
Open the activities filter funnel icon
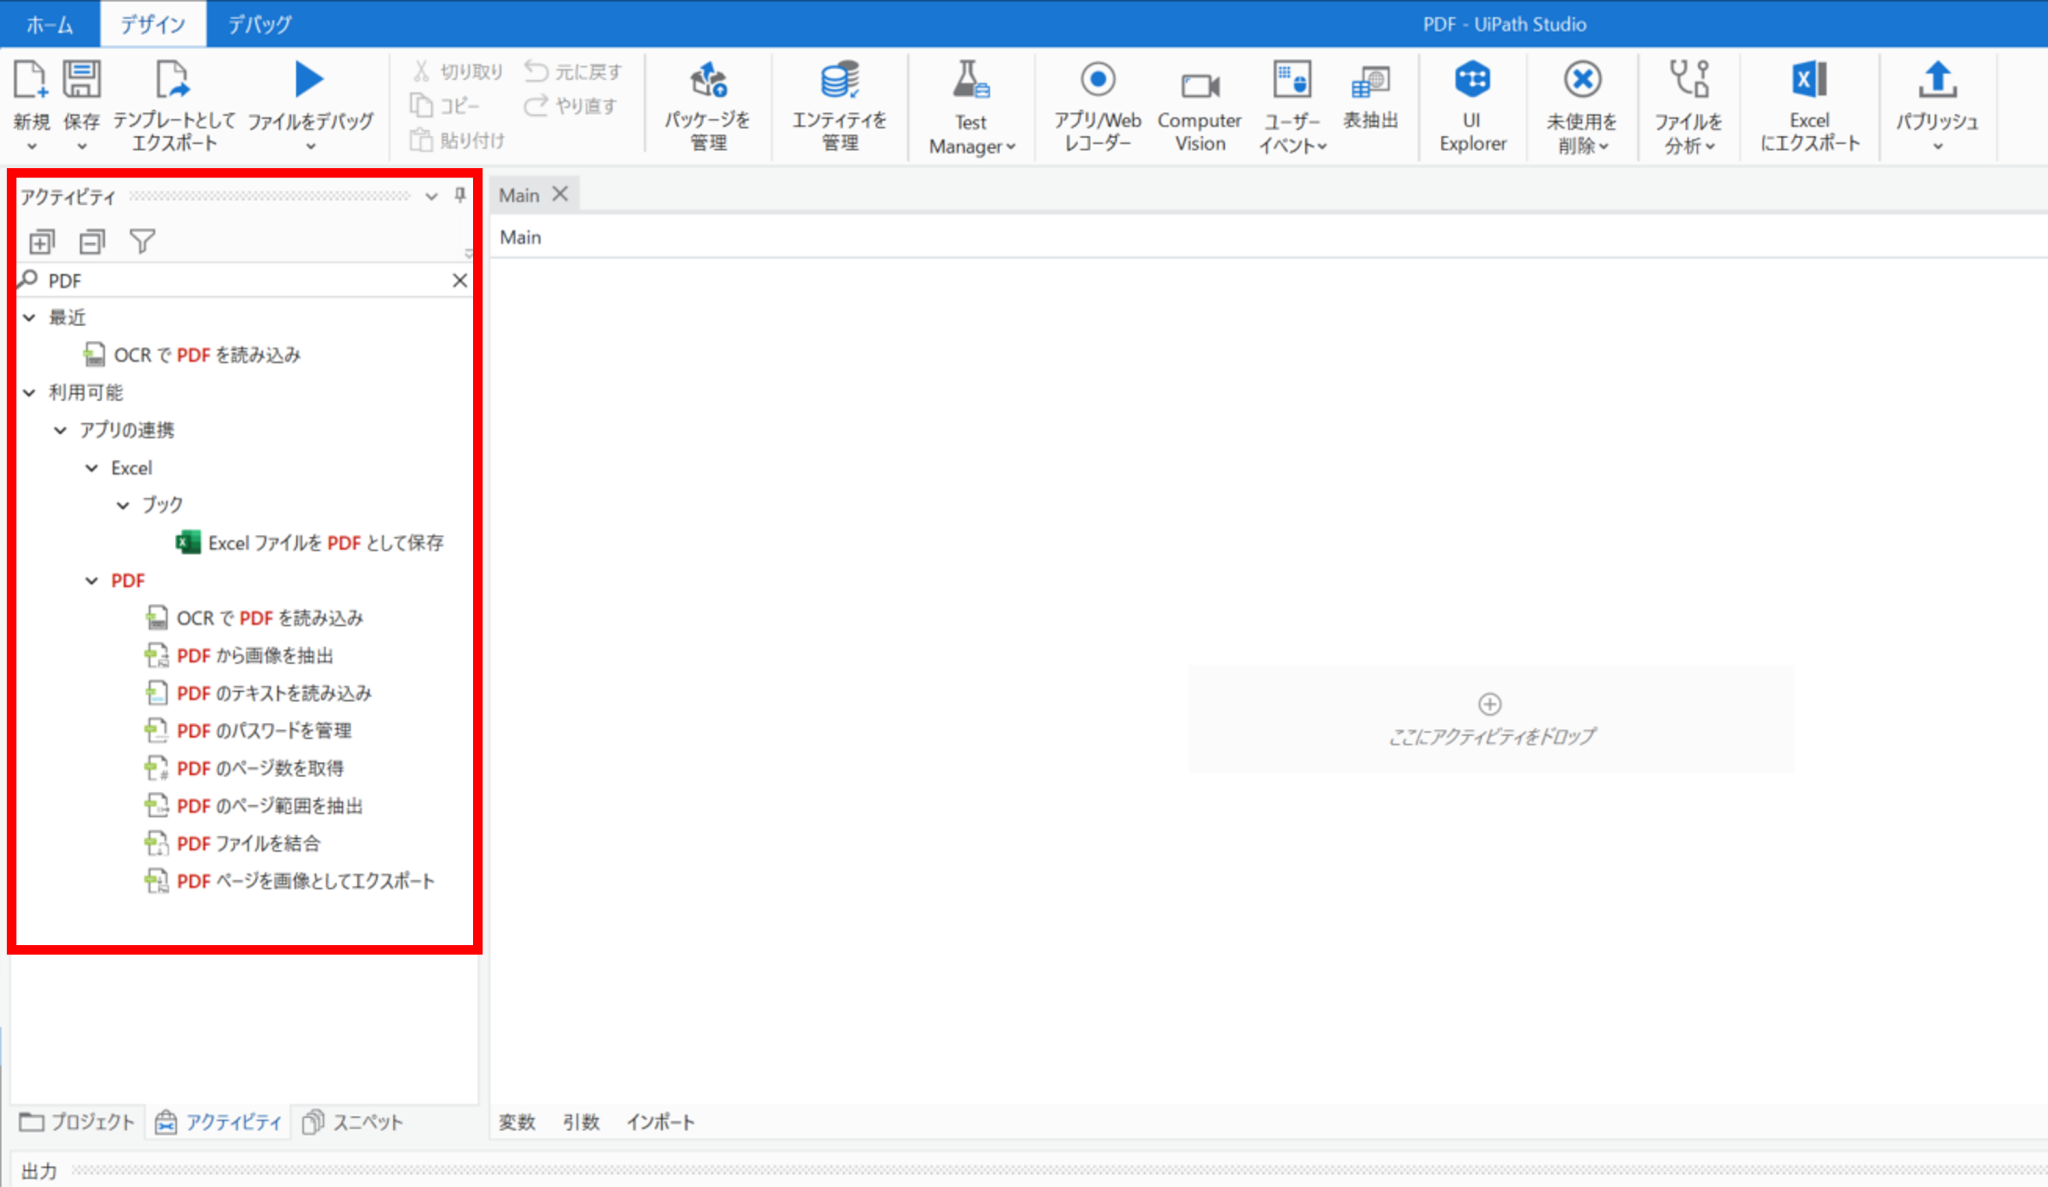pyautogui.click(x=143, y=241)
